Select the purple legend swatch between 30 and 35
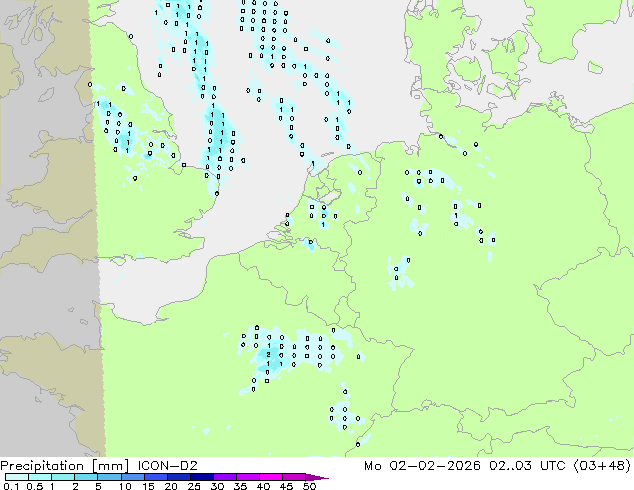 point(224,477)
